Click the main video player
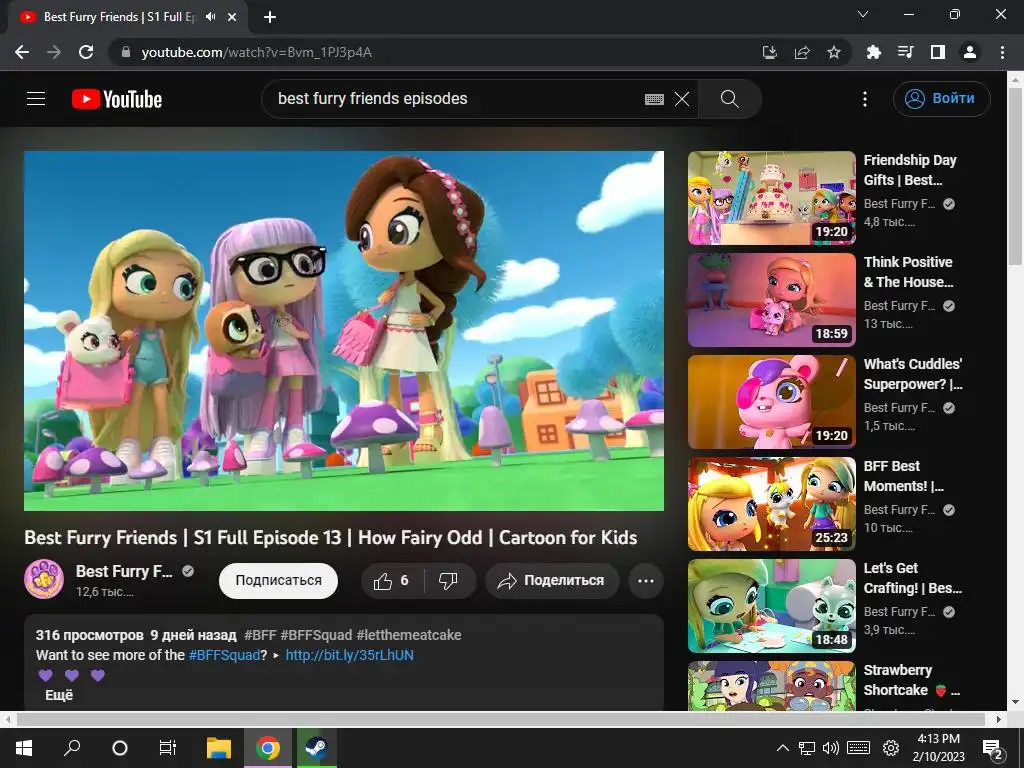The image size is (1024, 768). [344, 330]
